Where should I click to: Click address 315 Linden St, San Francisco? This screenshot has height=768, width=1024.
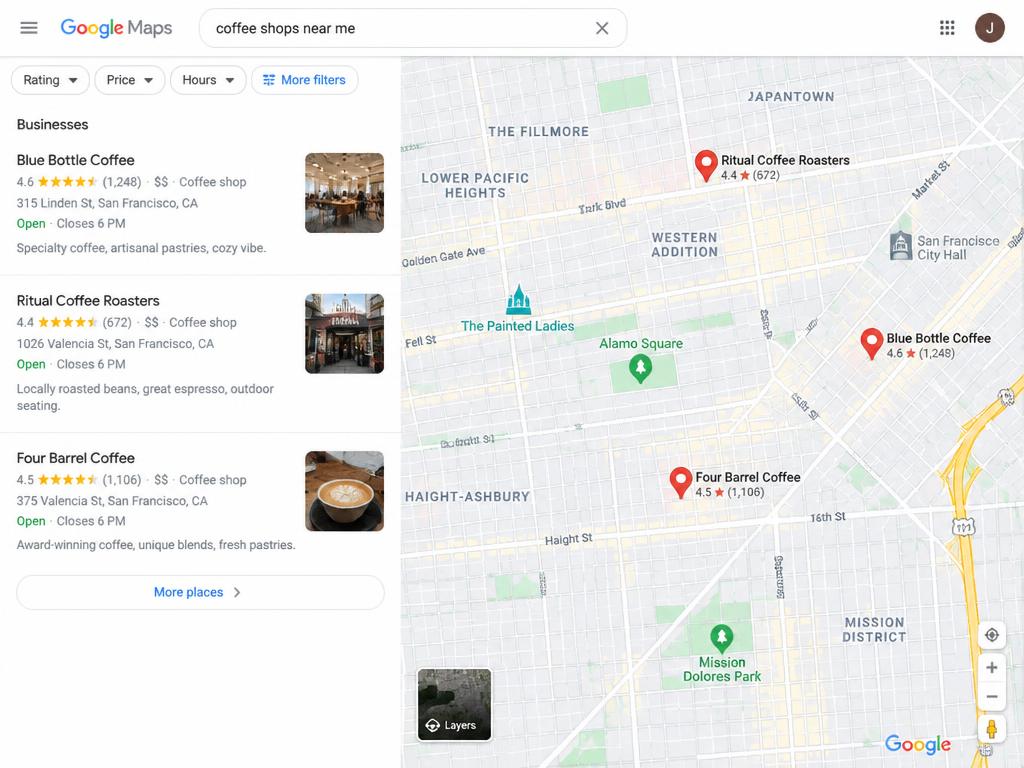tap(107, 203)
